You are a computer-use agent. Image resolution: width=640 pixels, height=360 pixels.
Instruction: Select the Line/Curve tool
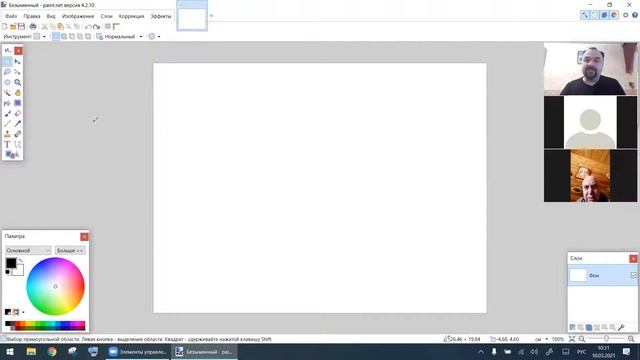click(x=18, y=144)
